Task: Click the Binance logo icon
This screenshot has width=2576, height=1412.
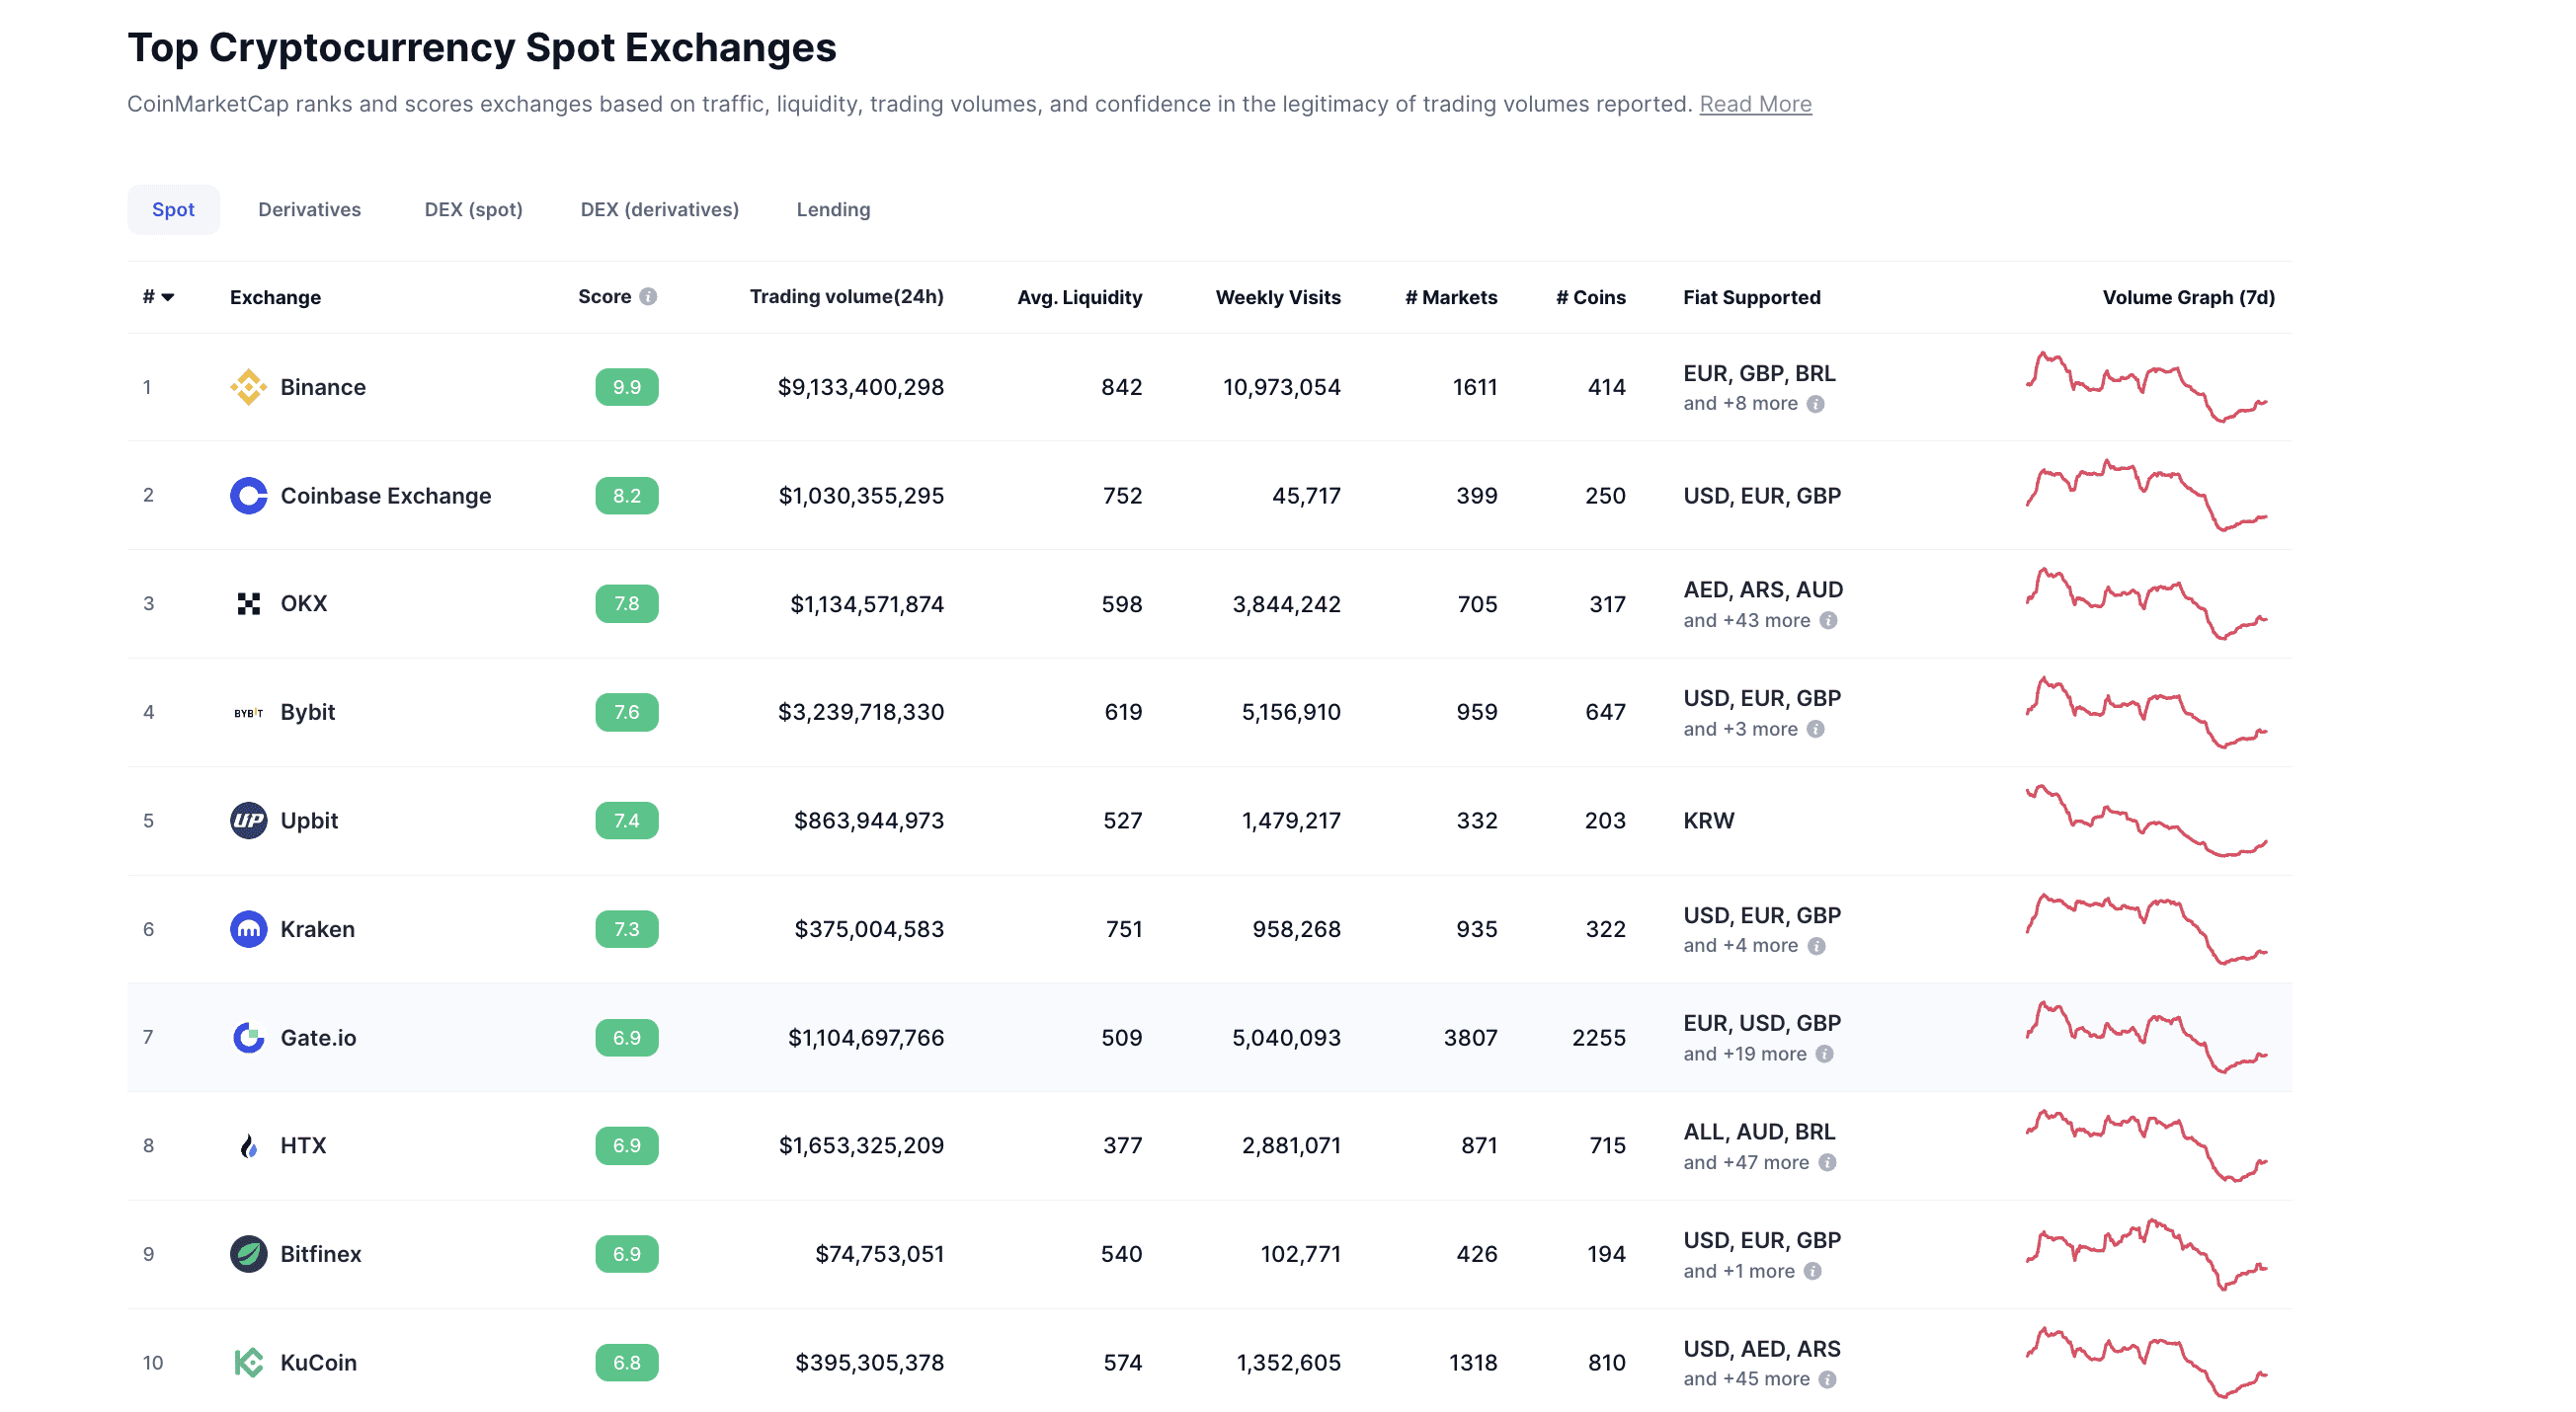Action: [x=248, y=387]
